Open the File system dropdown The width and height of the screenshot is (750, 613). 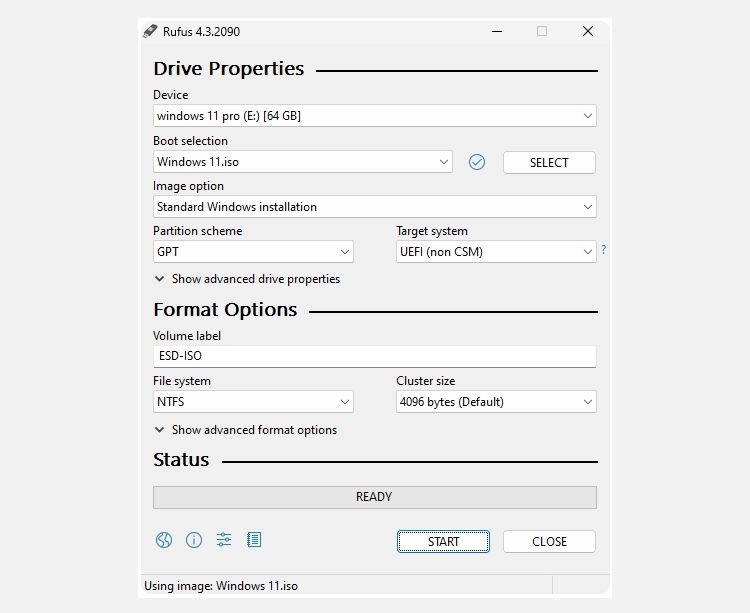click(253, 402)
